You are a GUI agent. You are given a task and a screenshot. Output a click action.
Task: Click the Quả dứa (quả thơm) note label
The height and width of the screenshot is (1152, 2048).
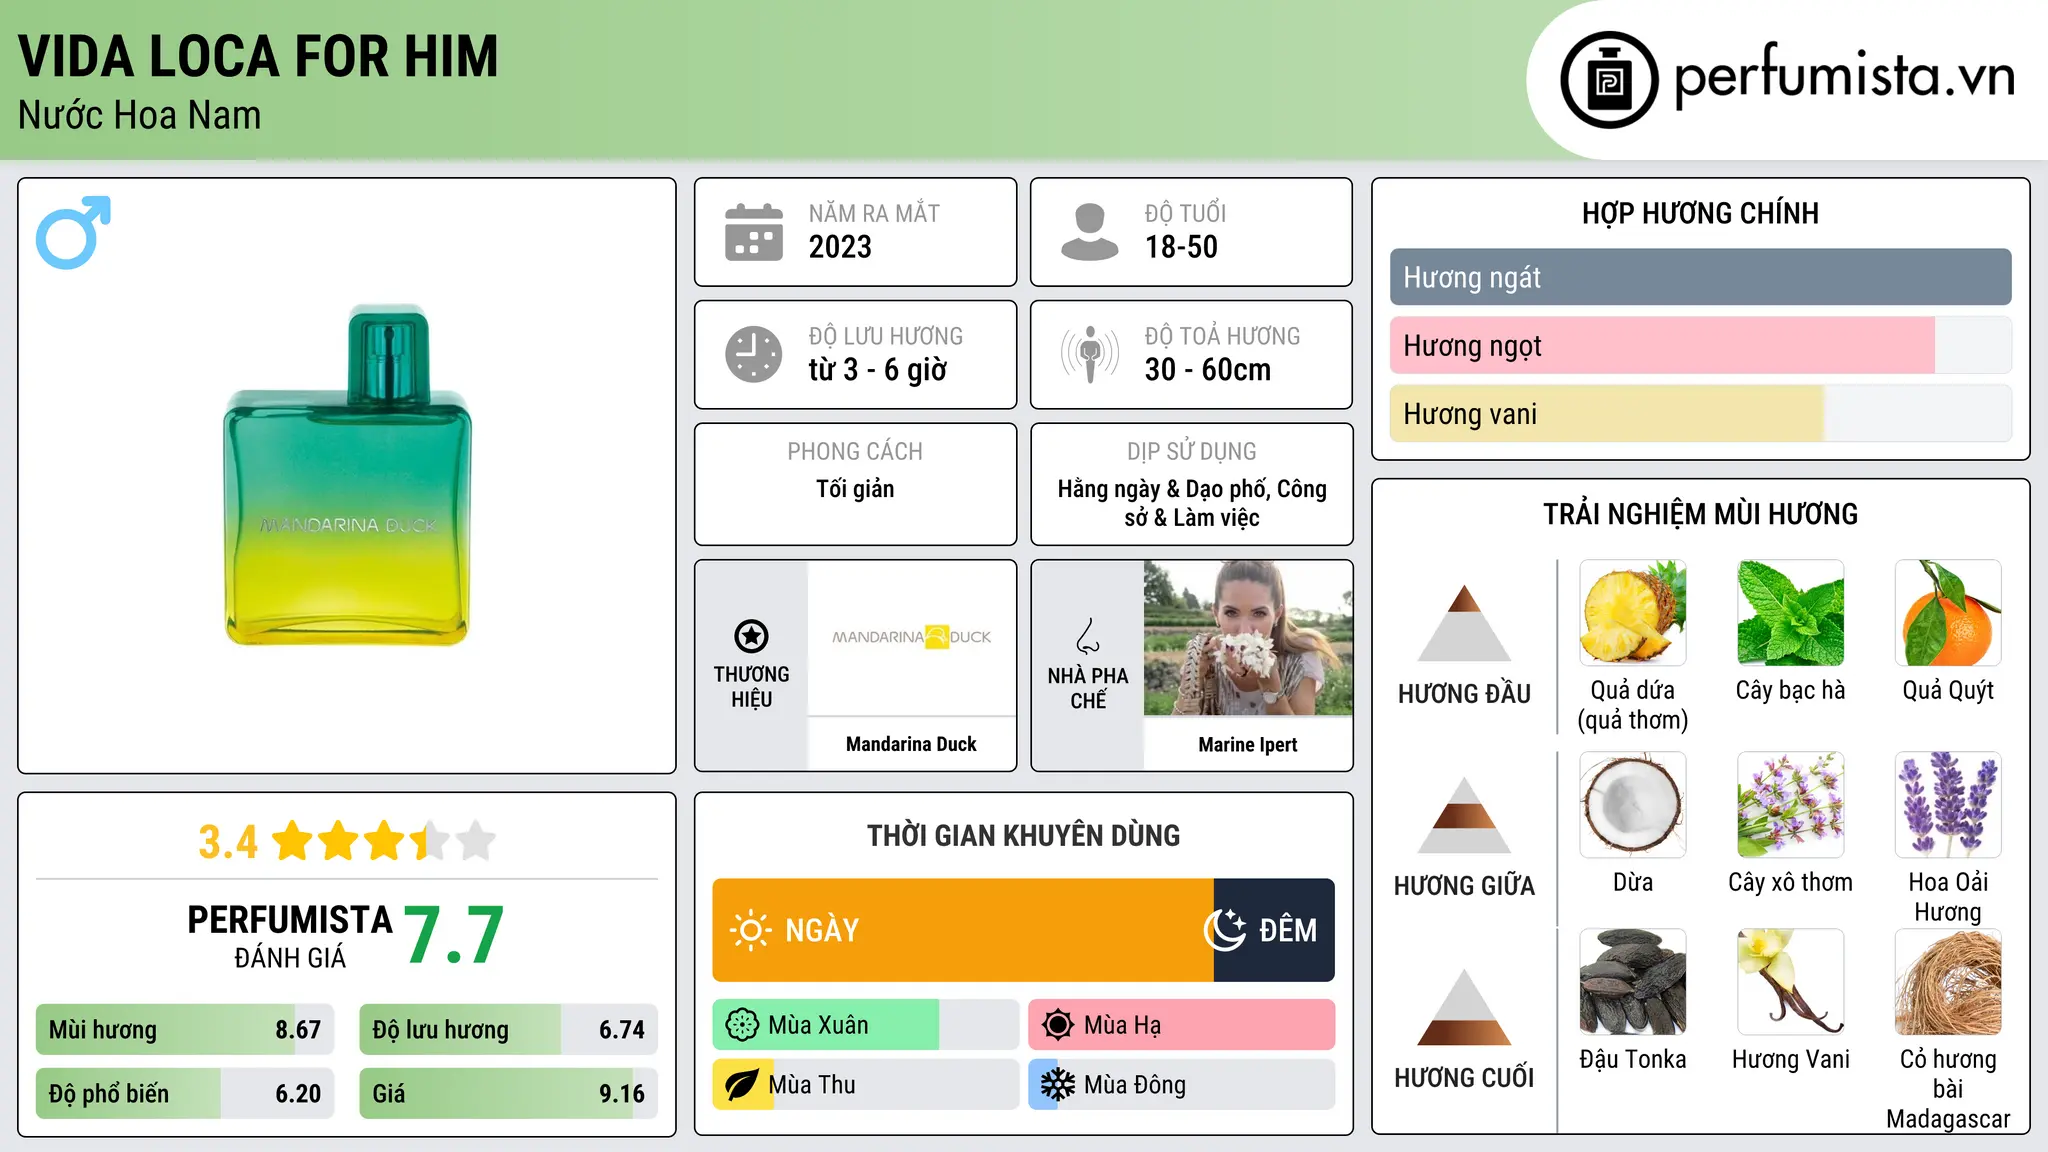1633,705
